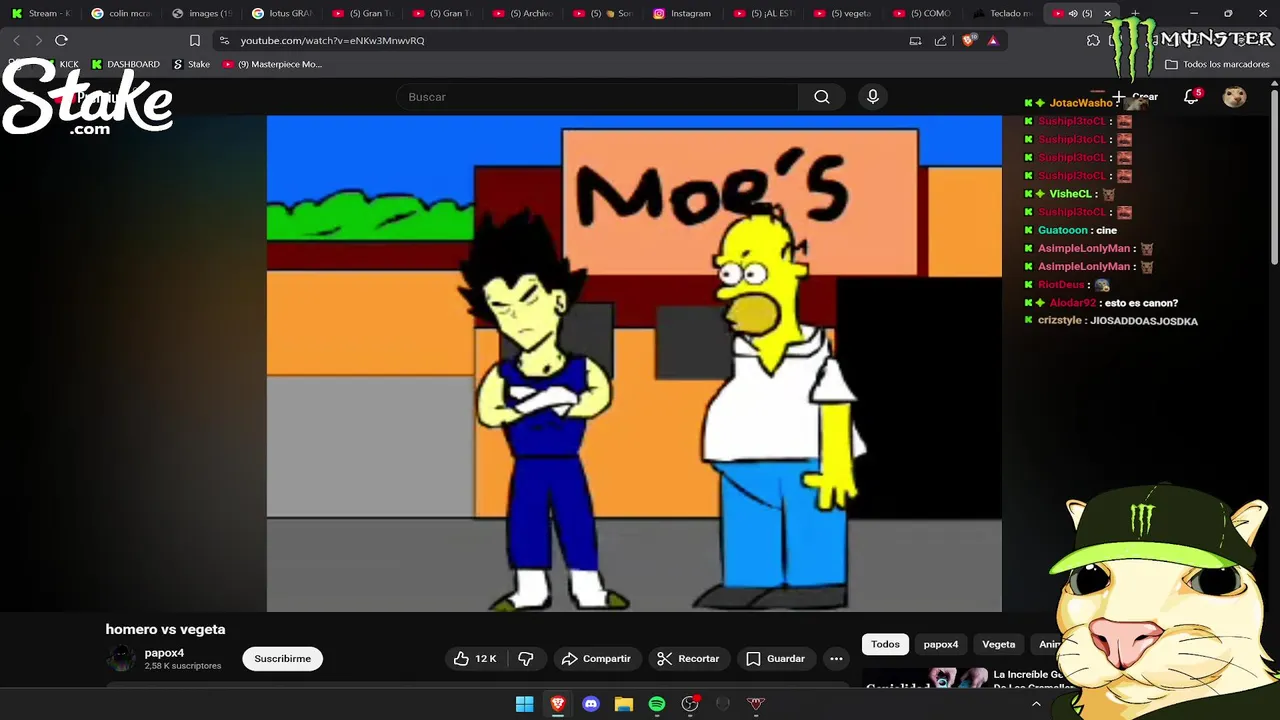Image resolution: width=1280 pixels, height=720 pixels.
Task: Open Brave Rewards triangle icon
Action: pos(993,40)
